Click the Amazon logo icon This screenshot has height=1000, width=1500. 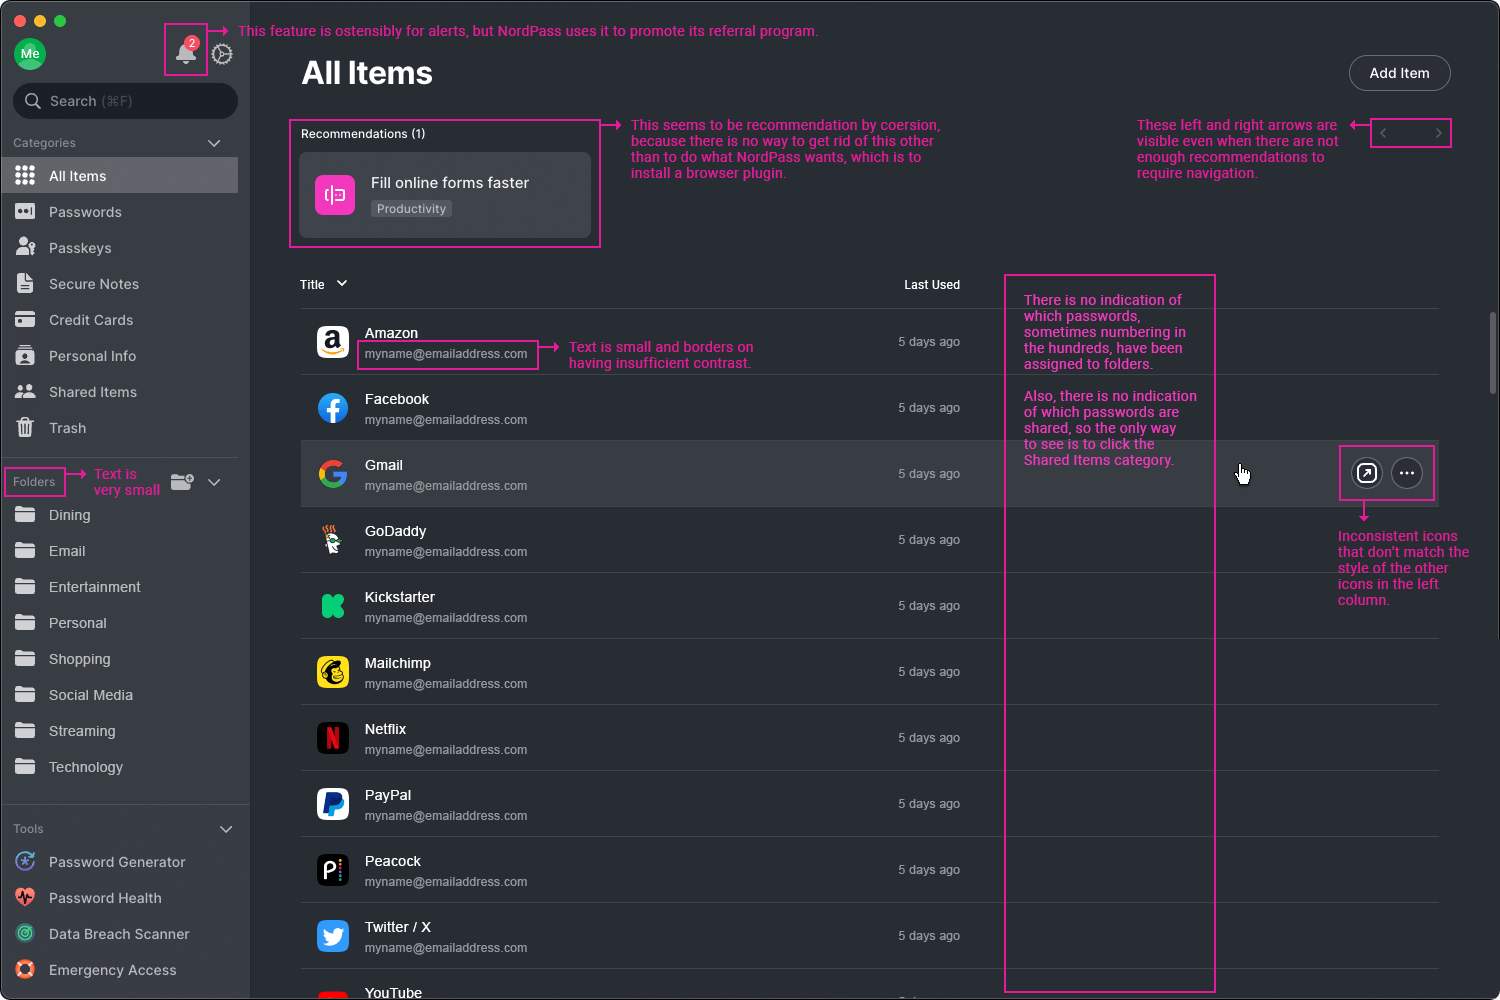[333, 342]
